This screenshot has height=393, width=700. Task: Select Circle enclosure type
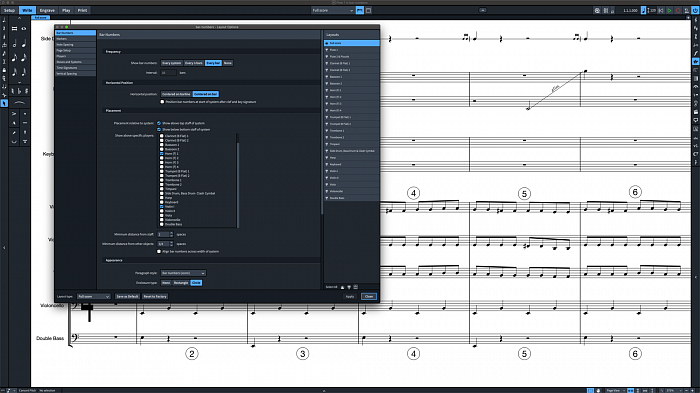point(196,283)
